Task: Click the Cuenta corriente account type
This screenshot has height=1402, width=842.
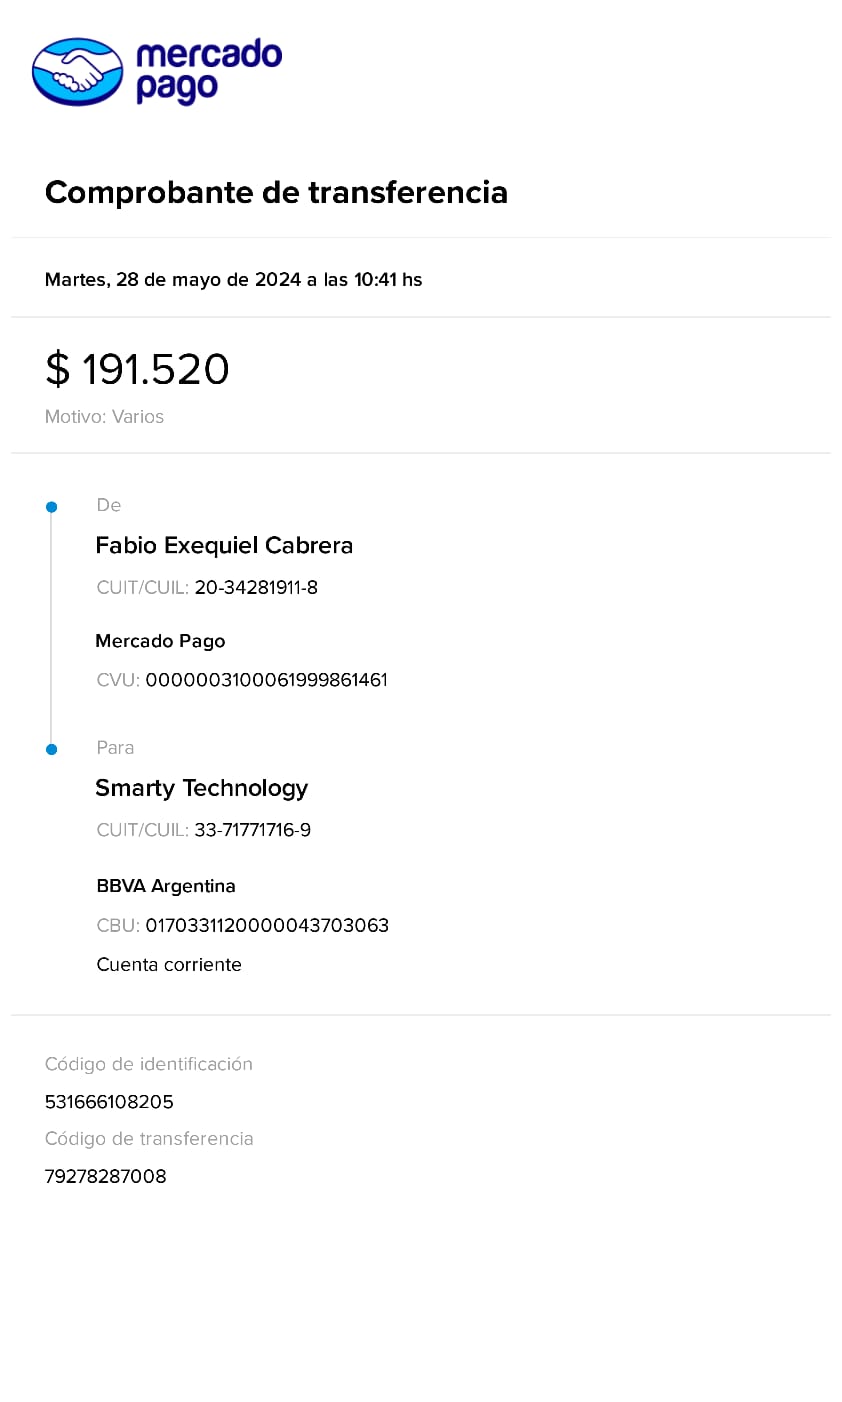Action: tap(169, 965)
